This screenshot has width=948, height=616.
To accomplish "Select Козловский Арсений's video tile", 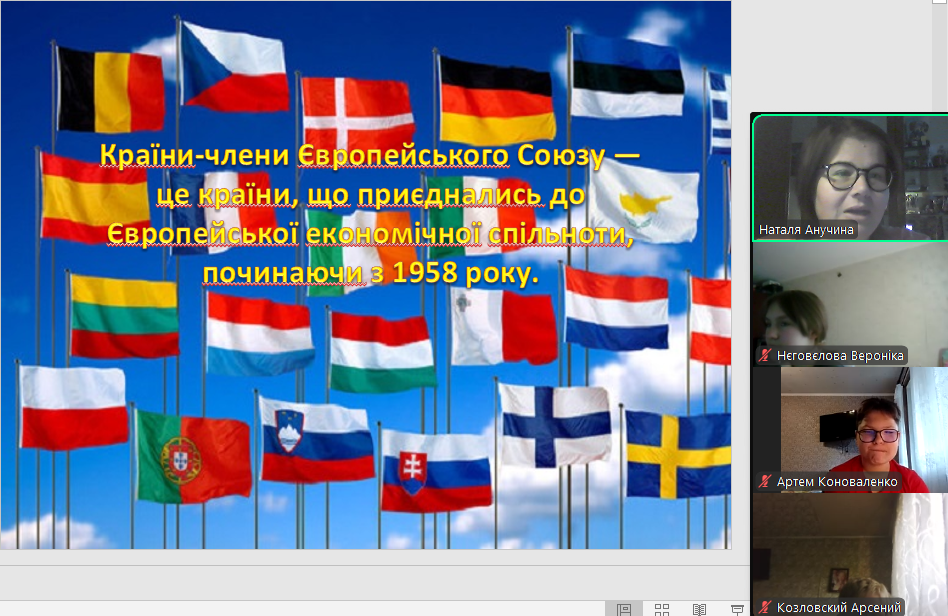I will coord(849,548).
